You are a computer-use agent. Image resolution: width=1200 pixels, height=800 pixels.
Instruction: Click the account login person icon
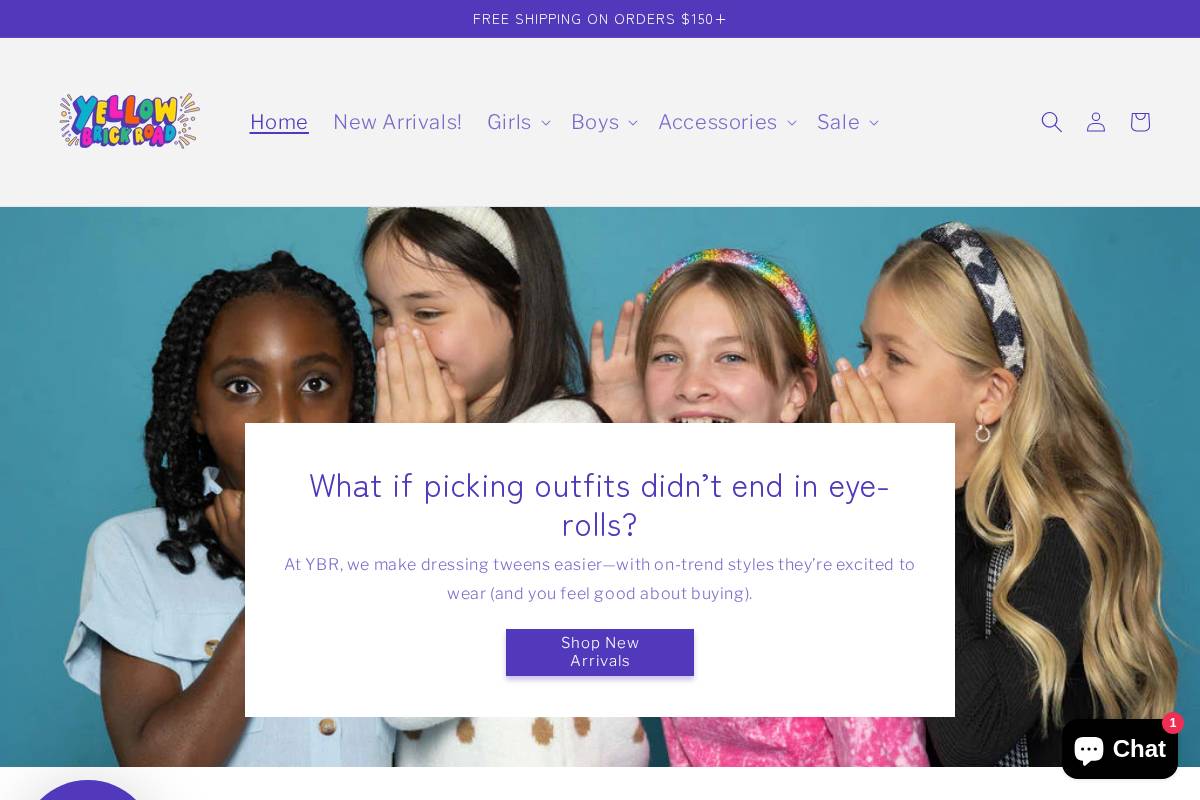[1096, 122]
